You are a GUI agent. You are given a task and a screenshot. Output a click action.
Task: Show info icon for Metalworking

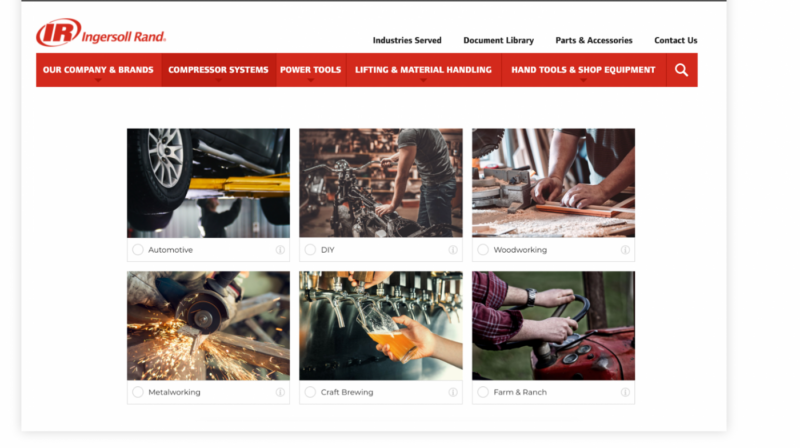(280, 392)
